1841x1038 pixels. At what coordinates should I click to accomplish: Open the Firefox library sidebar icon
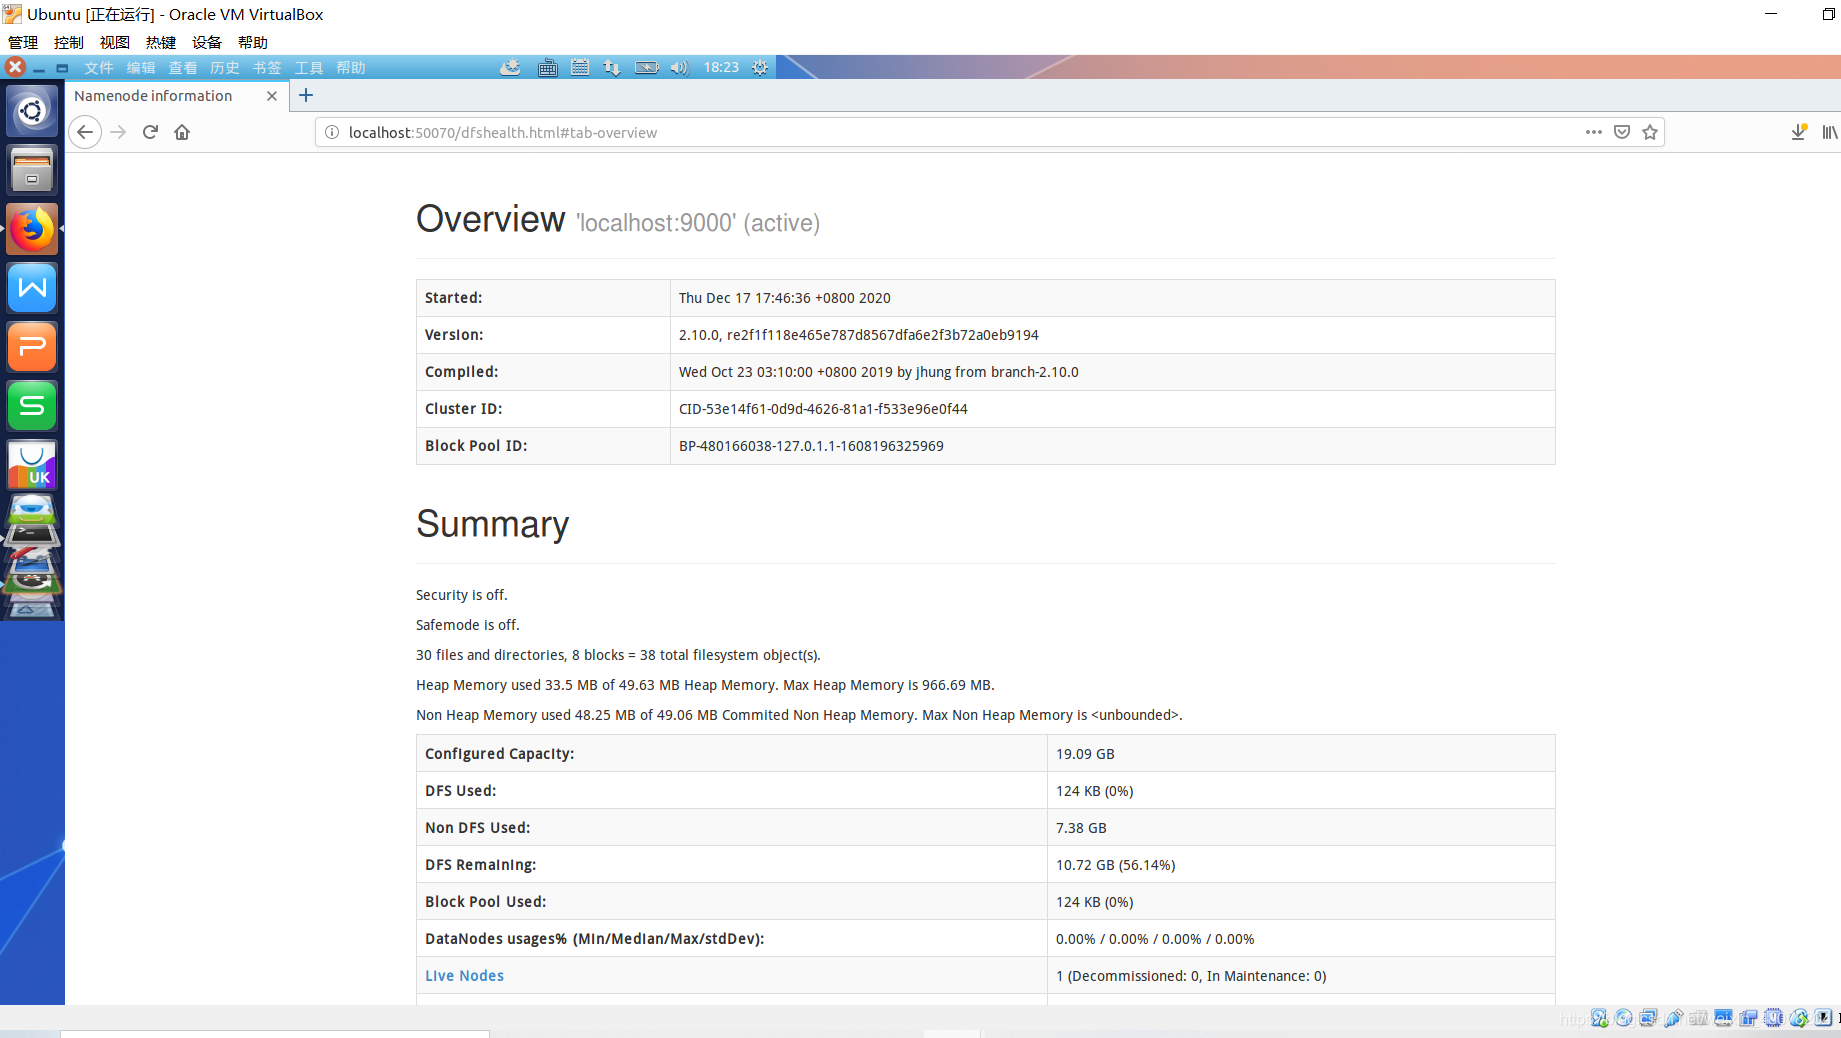(x=1829, y=131)
